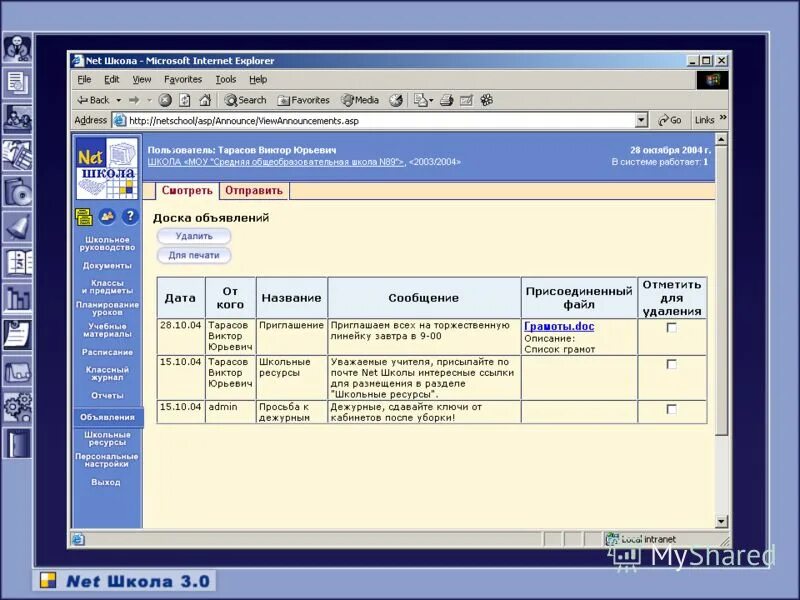Open the Favorites toolbar button
The image size is (800, 600).
click(304, 100)
